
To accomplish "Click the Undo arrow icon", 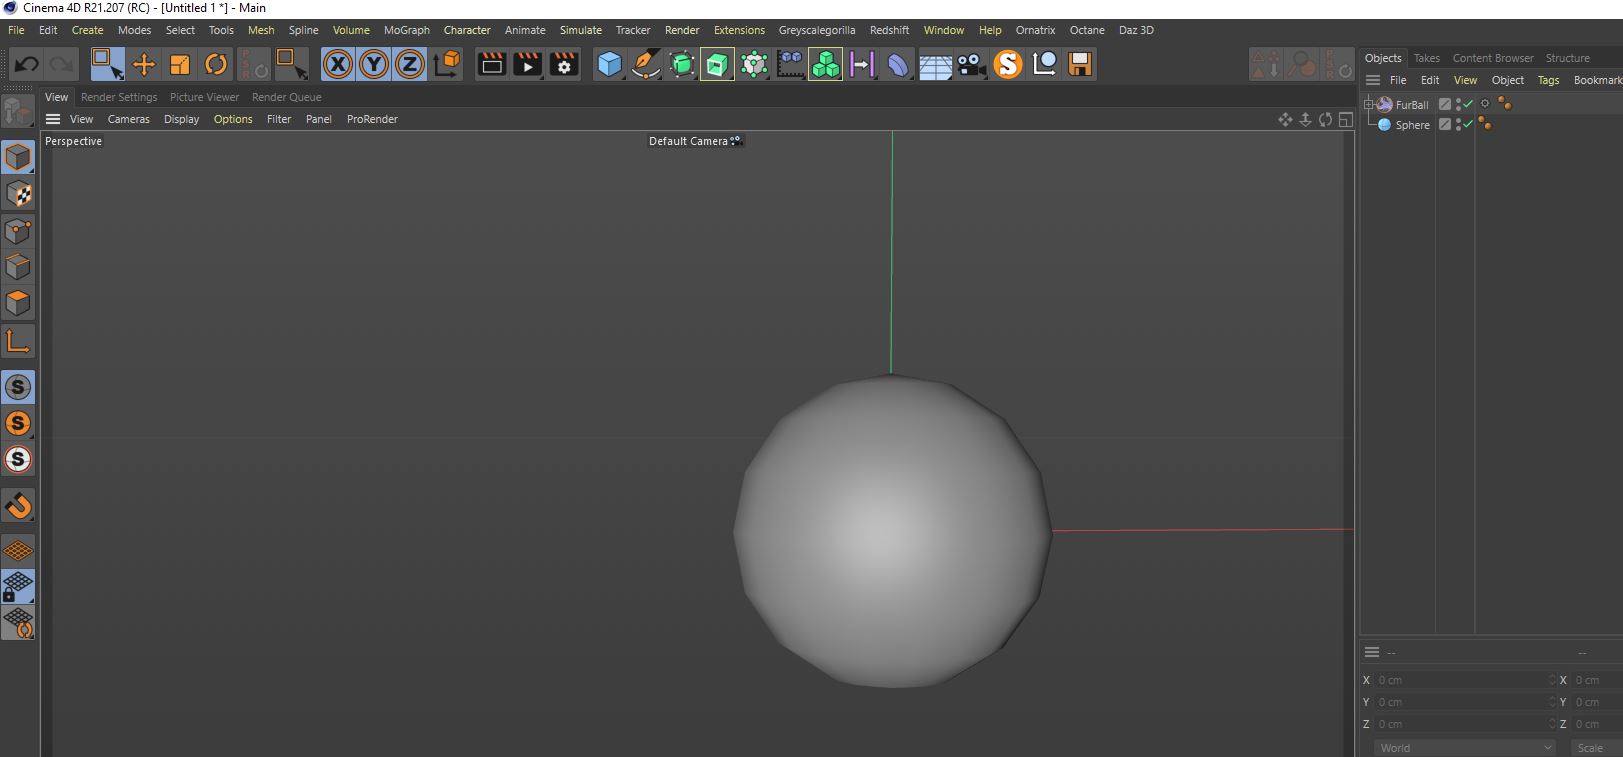I will tap(27, 65).
